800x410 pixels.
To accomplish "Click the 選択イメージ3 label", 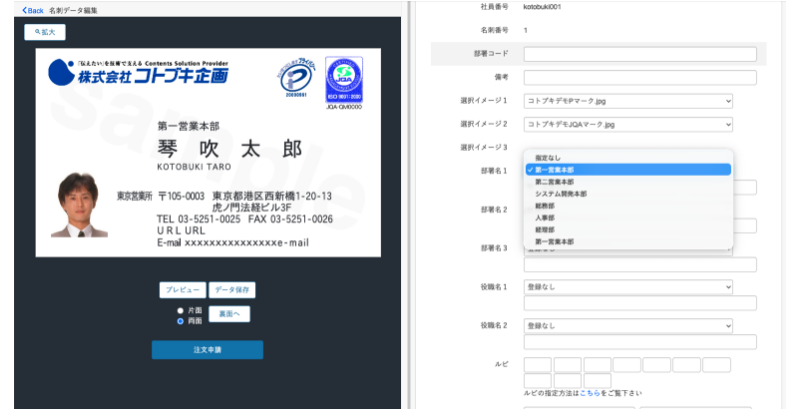I will point(484,148).
